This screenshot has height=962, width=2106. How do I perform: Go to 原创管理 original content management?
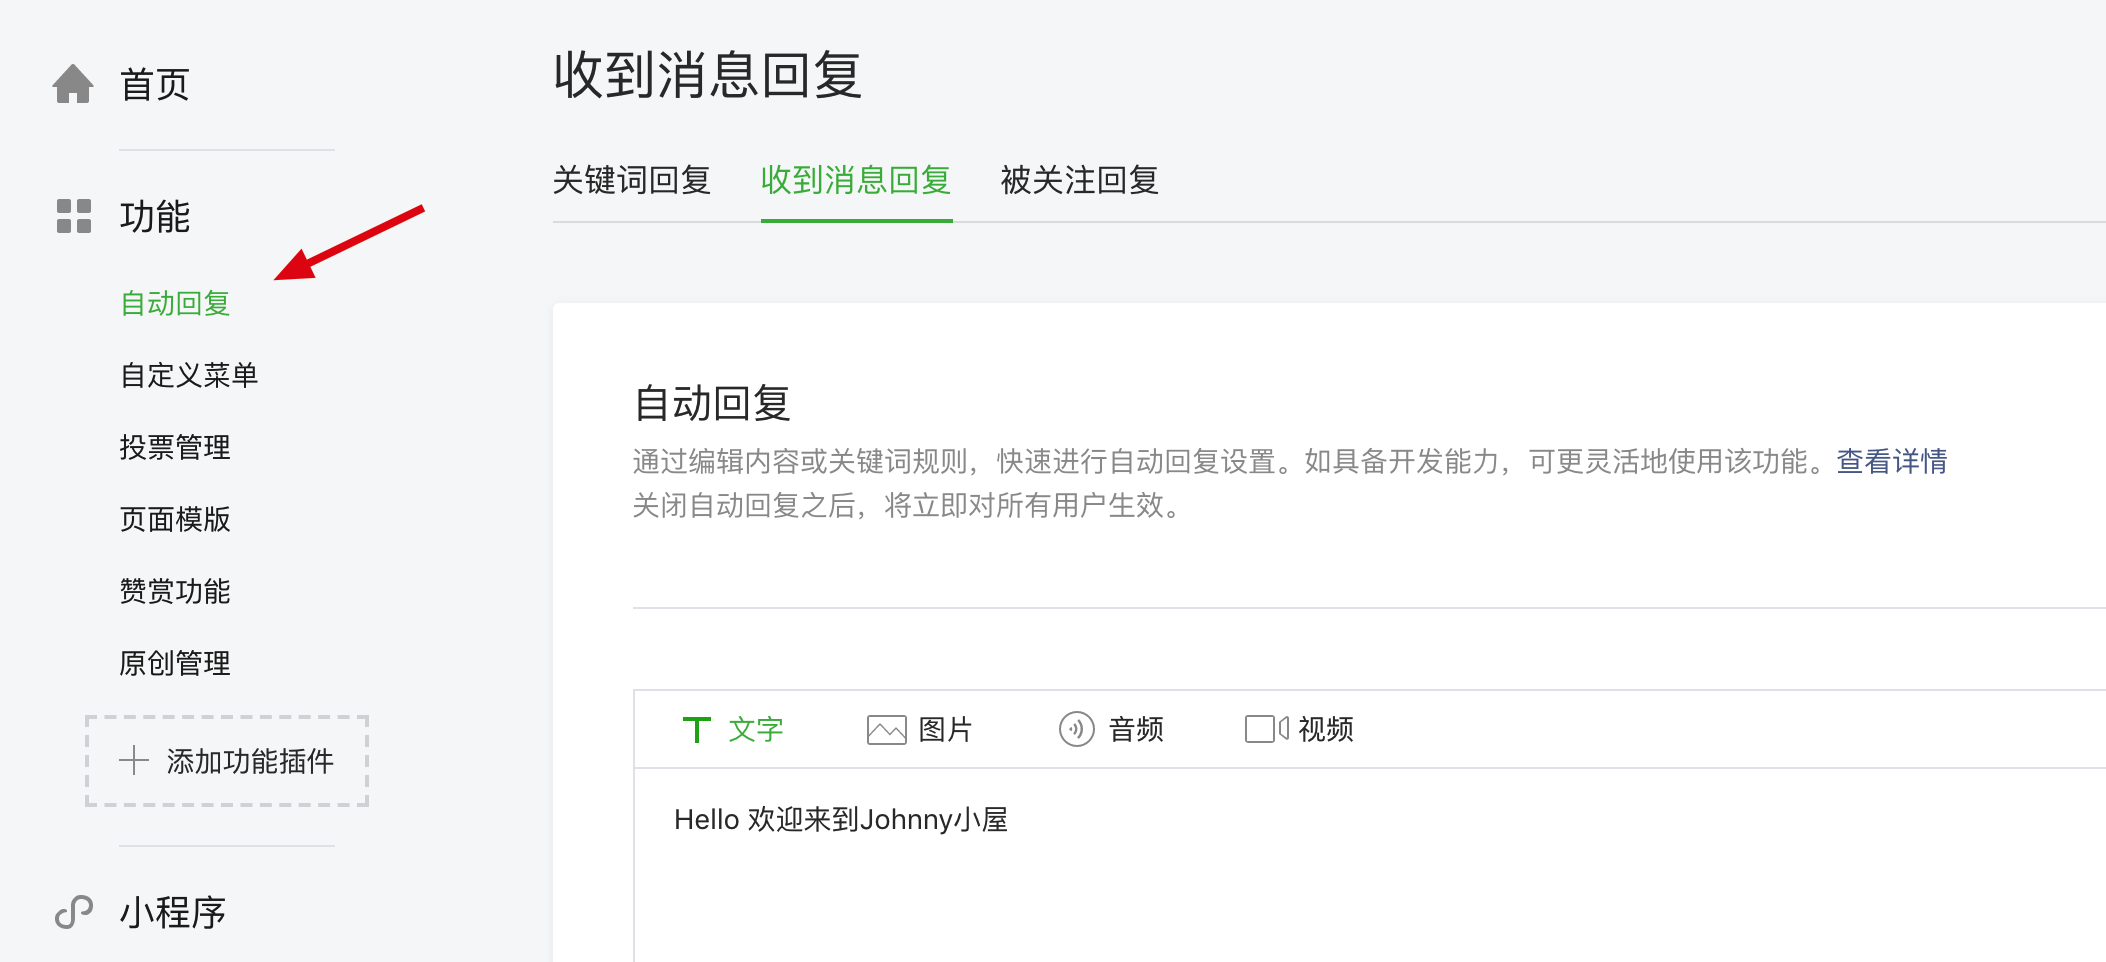click(175, 662)
